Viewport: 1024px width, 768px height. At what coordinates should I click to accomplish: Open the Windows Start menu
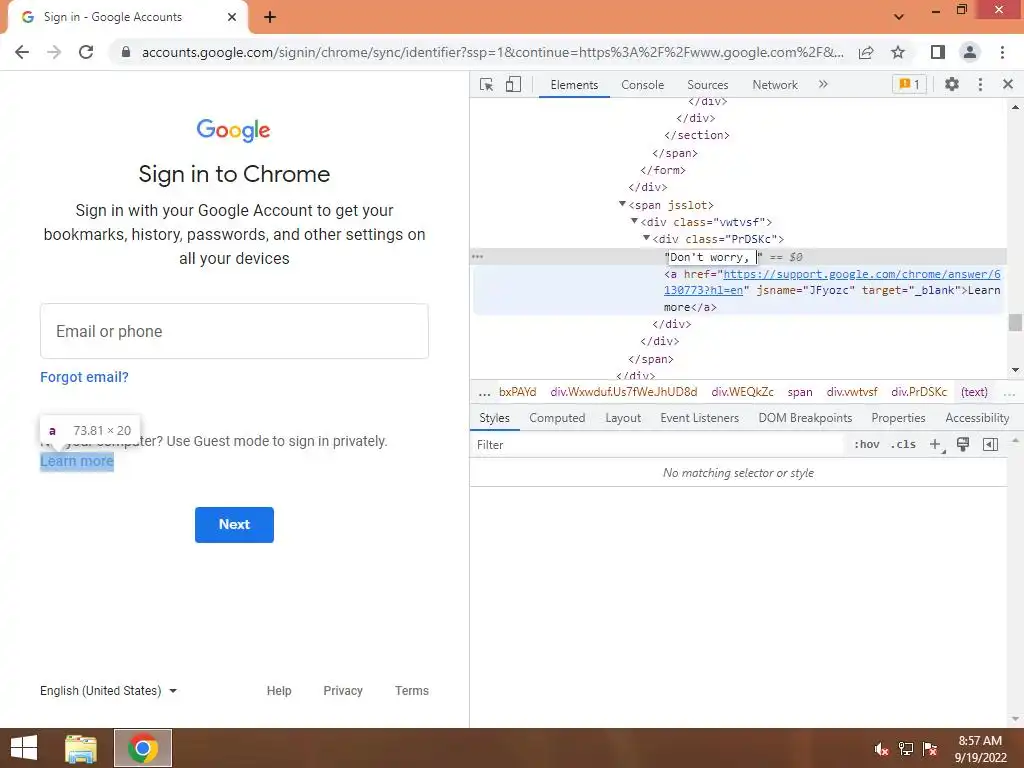(24, 748)
